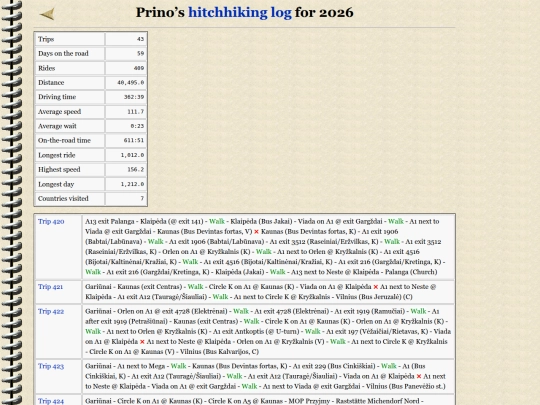Click the 'Distance' label cell
Screen dimensions: 540x405
70,83
